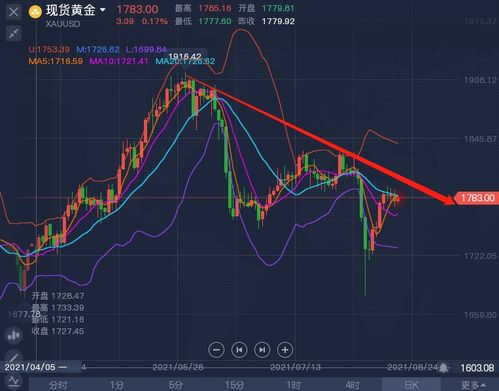Click the 0.17% change percentage
499x391 pixels.
[x=154, y=21]
